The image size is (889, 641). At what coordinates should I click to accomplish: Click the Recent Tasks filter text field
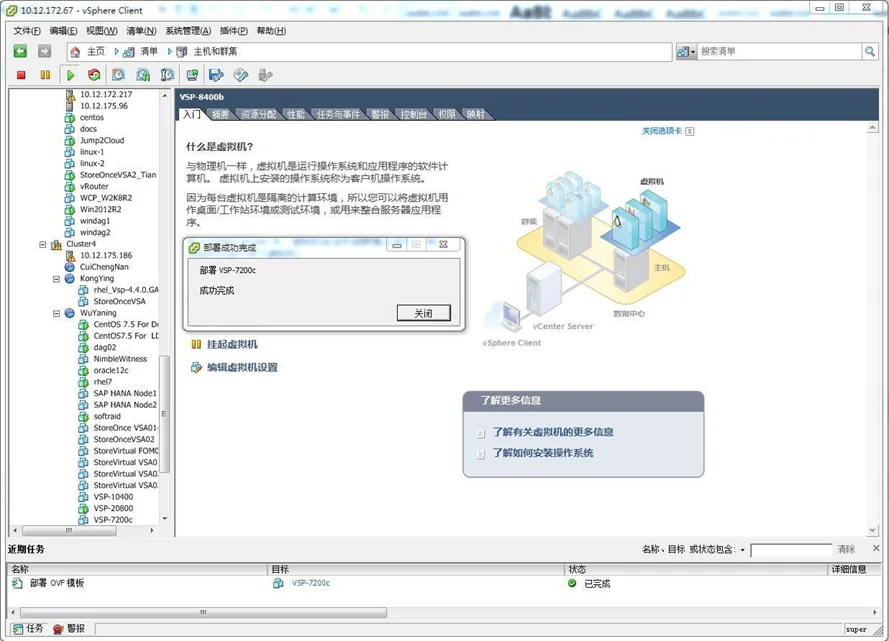tap(791, 550)
